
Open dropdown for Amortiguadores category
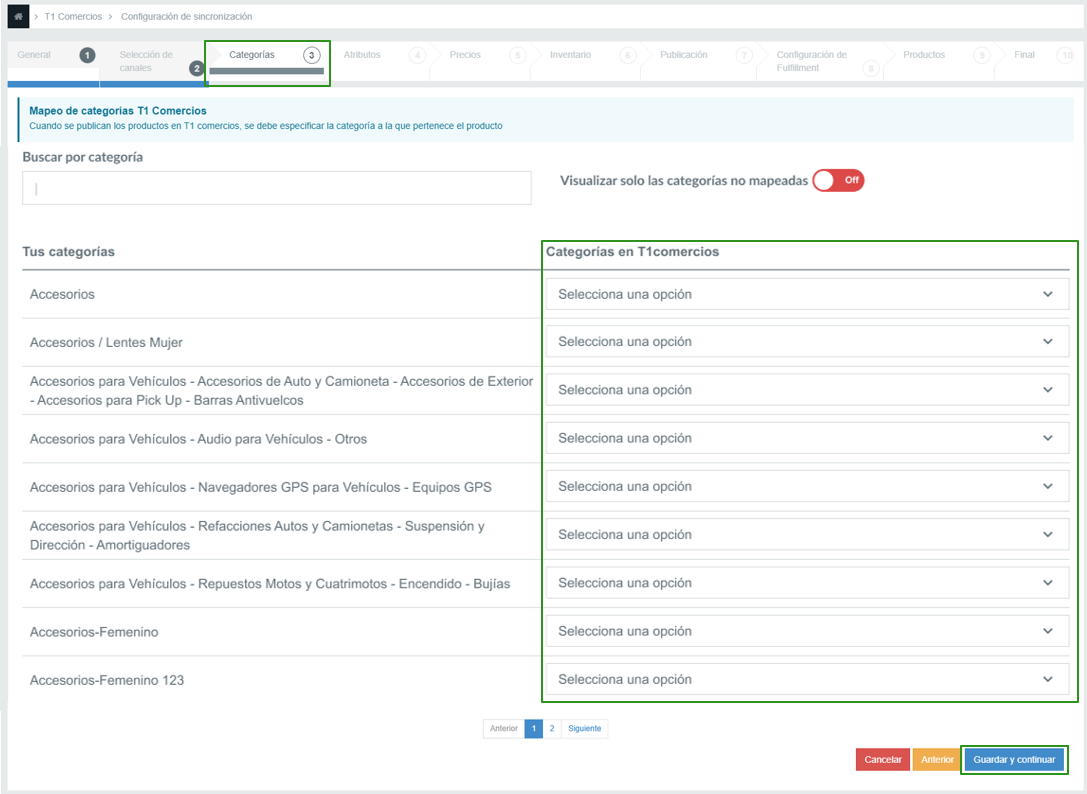coord(807,535)
